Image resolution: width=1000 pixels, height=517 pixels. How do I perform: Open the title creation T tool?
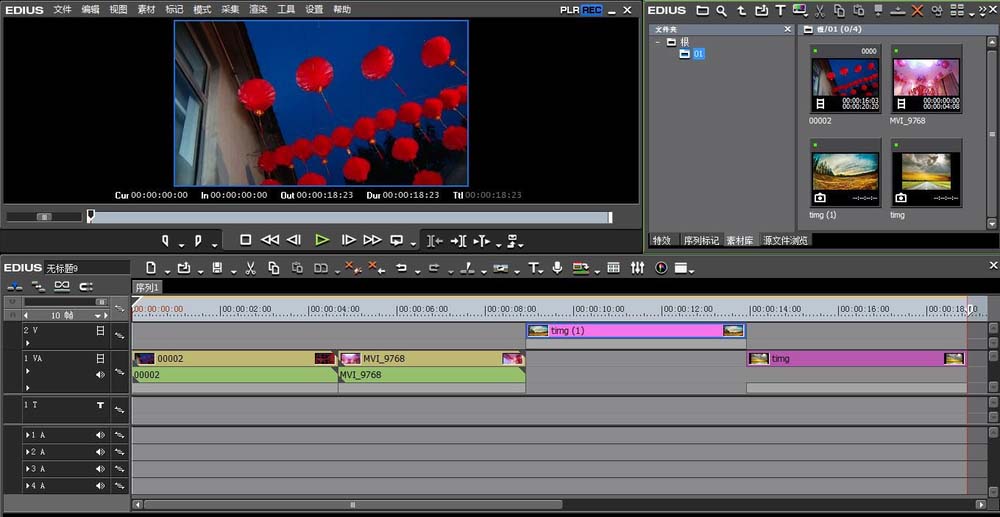pos(534,268)
